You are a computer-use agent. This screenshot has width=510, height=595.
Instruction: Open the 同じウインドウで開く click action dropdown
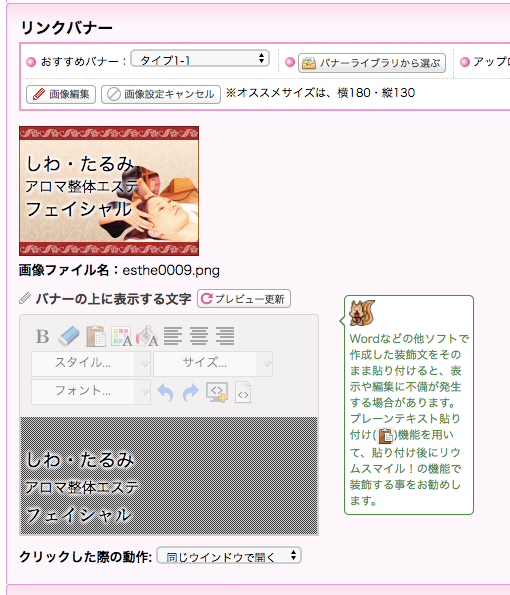tap(229, 556)
